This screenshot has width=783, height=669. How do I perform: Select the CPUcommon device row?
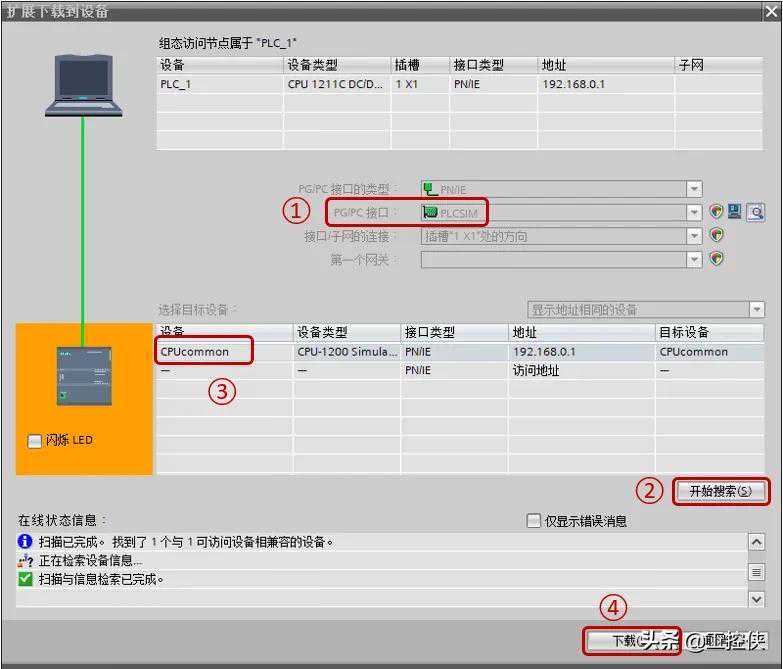(459, 352)
